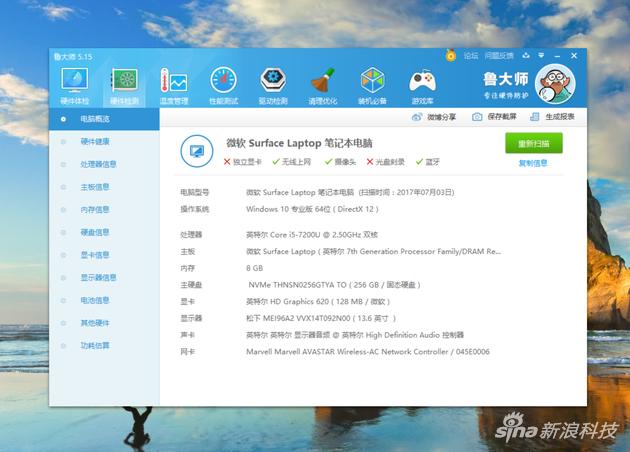Click the 8 GB memory value

pos(255,268)
